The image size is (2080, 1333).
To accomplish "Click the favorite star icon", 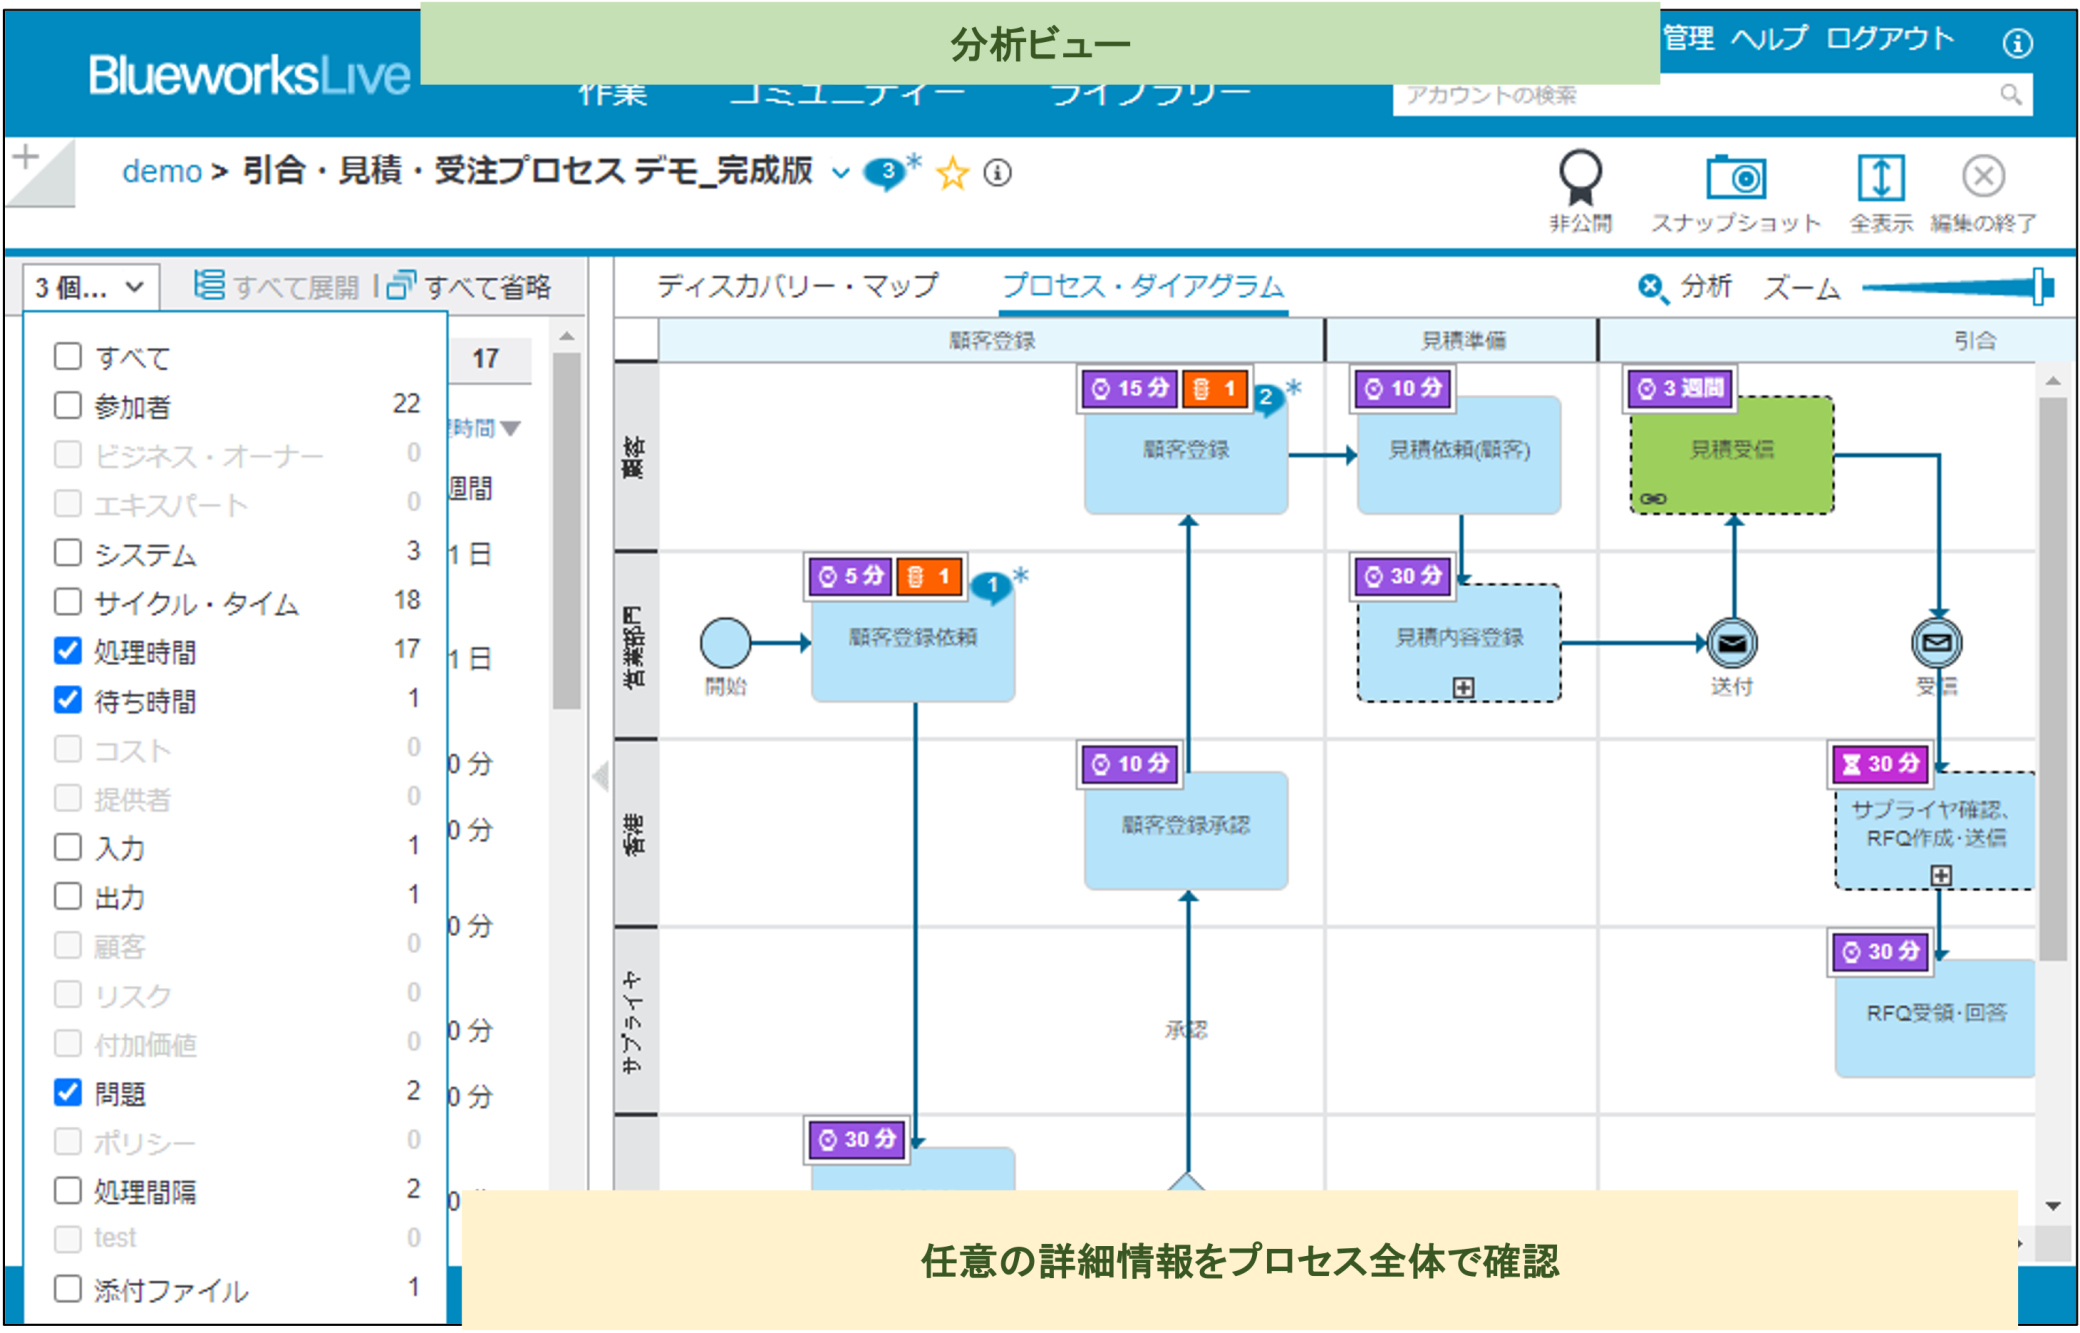I will tap(952, 173).
